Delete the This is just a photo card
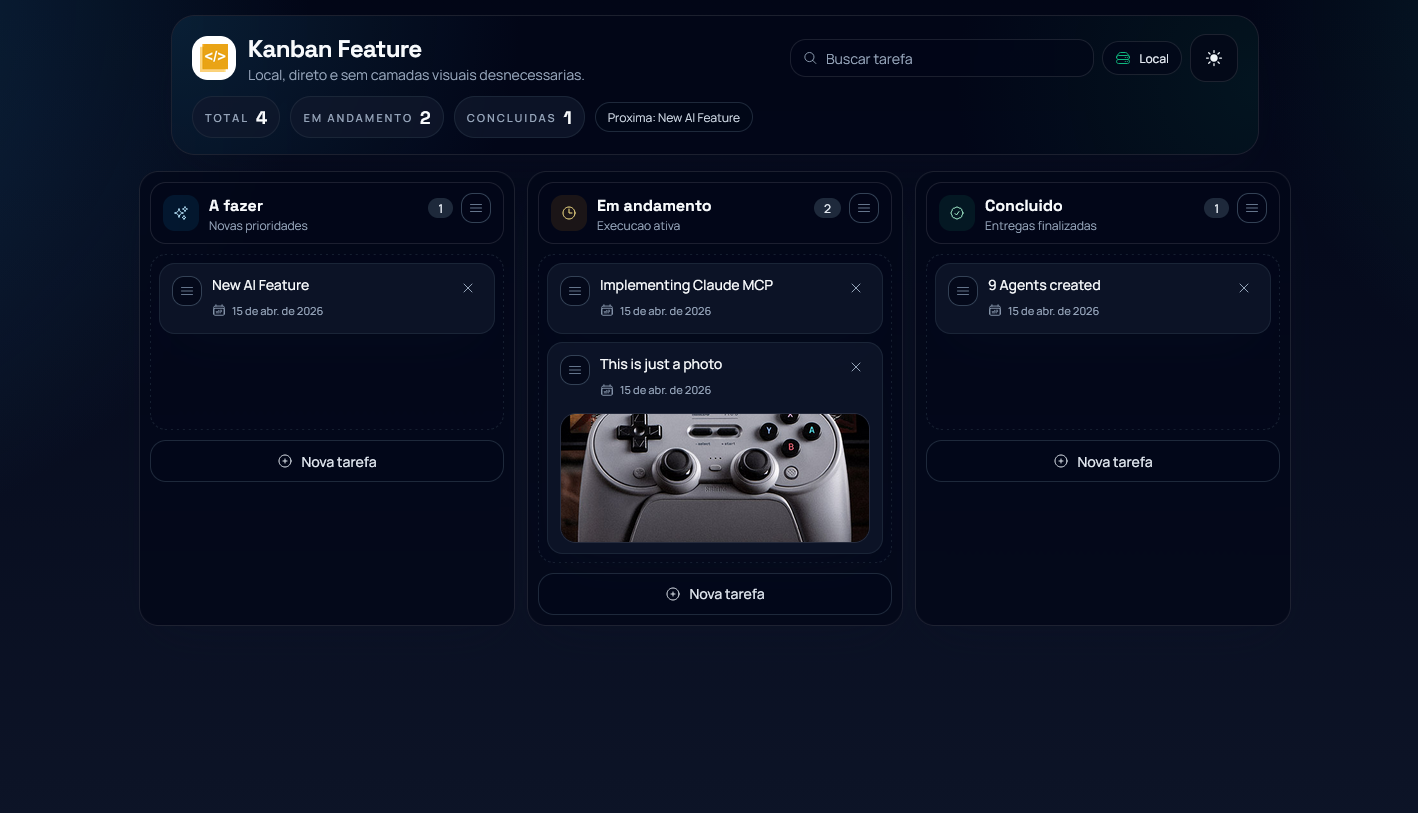 (856, 367)
